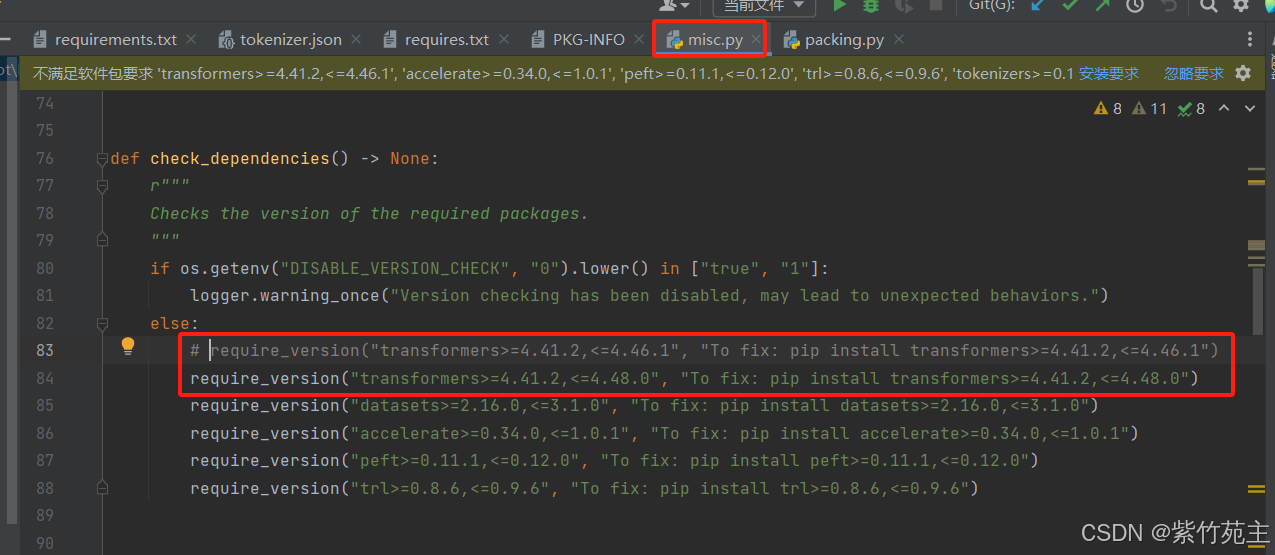
Task: Click the 安装要求 install requirements link
Action: tap(1109, 73)
